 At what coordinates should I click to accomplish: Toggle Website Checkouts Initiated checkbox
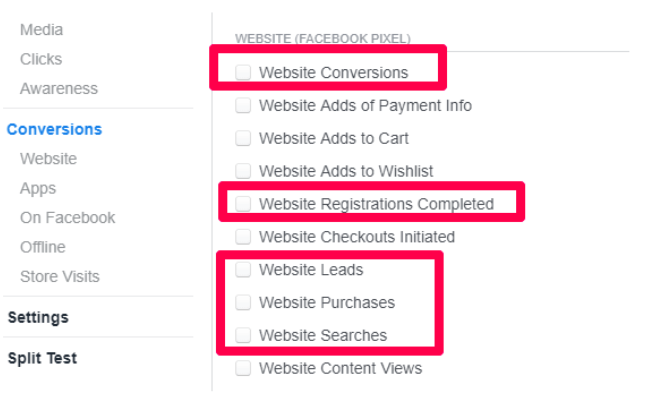pyautogui.click(x=243, y=237)
